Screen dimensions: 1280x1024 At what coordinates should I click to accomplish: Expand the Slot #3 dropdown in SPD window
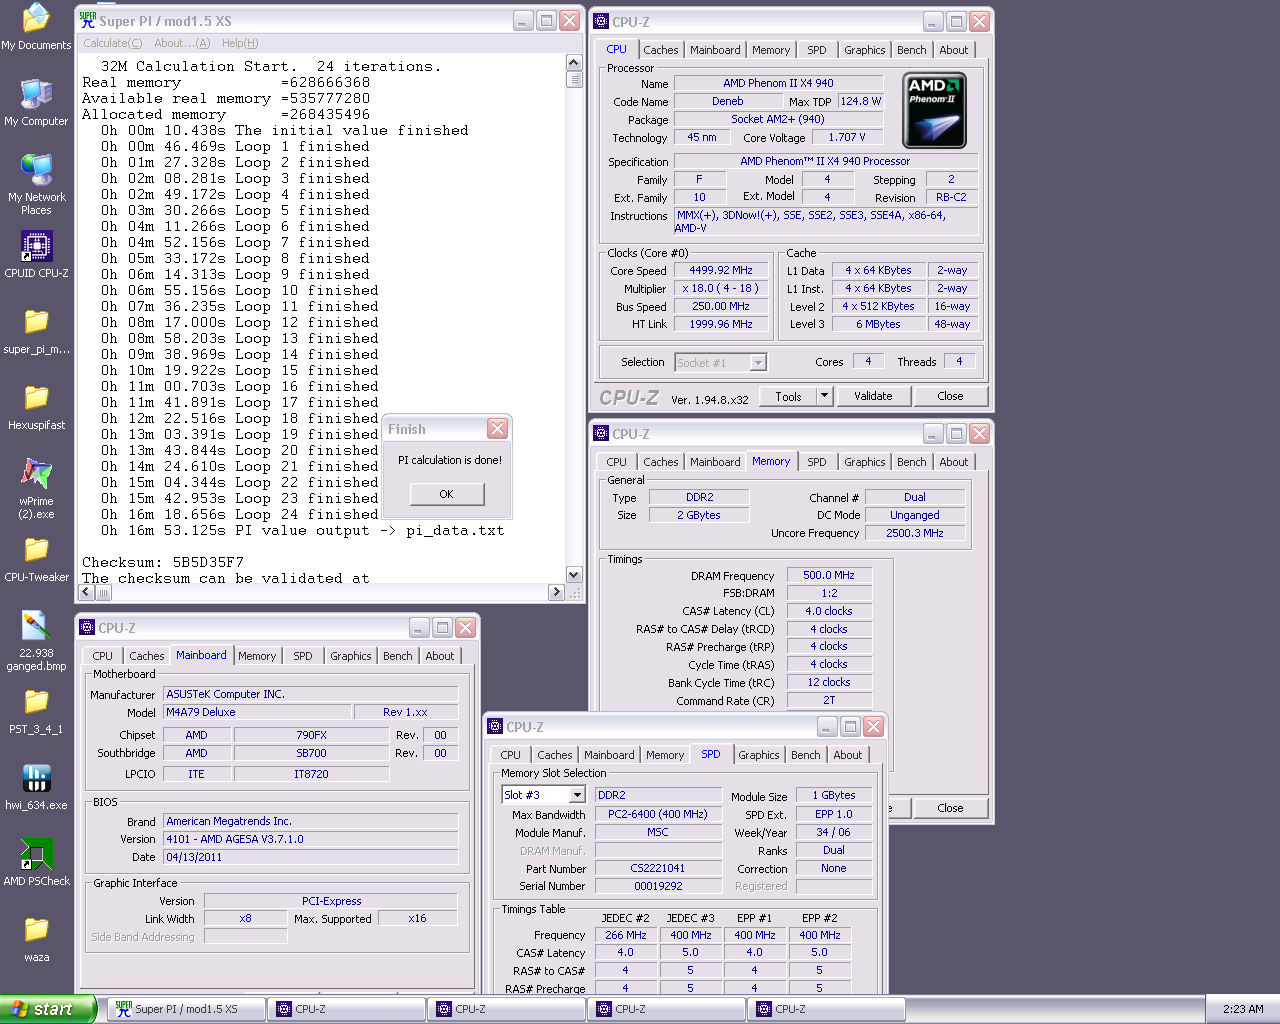tap(577, 795)
